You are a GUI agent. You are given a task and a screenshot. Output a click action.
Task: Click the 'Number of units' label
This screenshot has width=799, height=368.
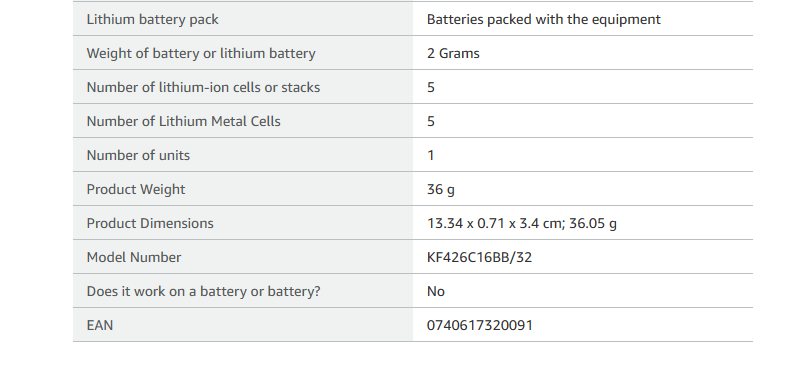pyautogui.click(x=138, y=155)
